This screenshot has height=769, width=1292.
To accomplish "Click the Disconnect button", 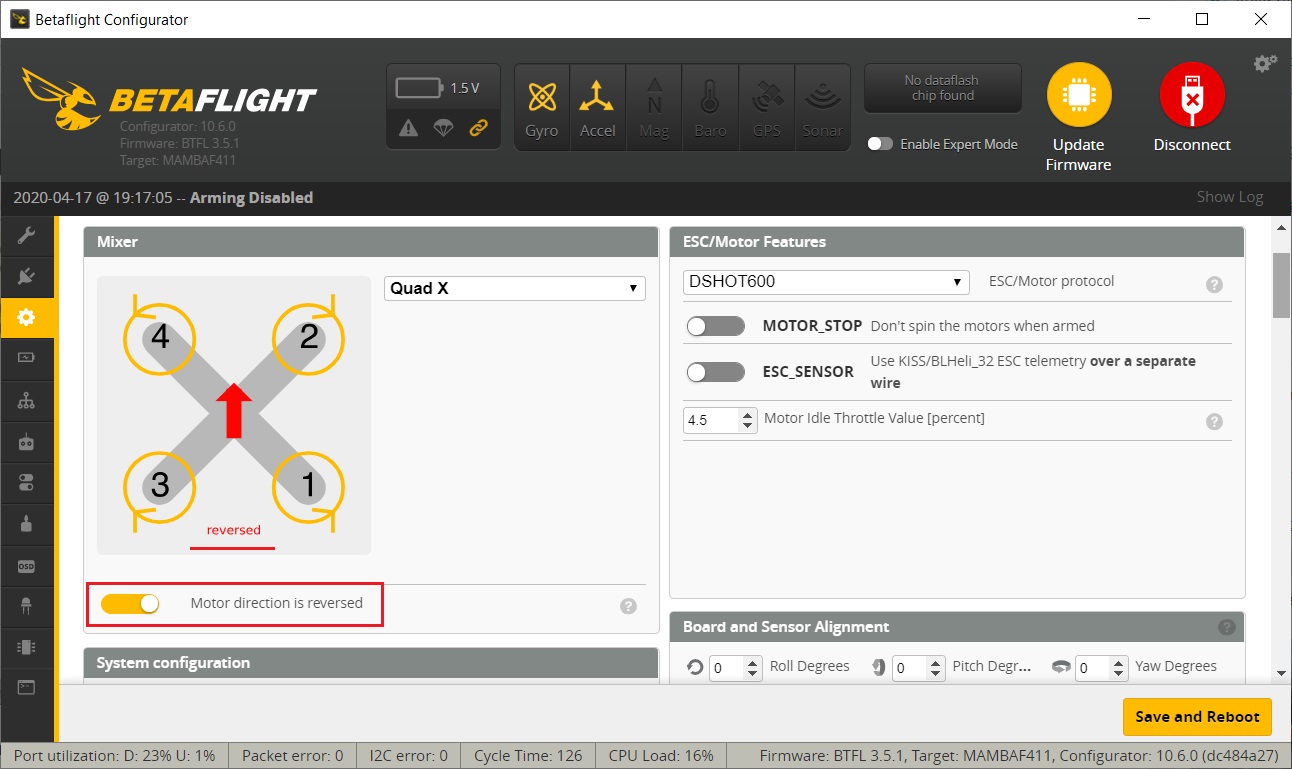I will coord(1192,108).
